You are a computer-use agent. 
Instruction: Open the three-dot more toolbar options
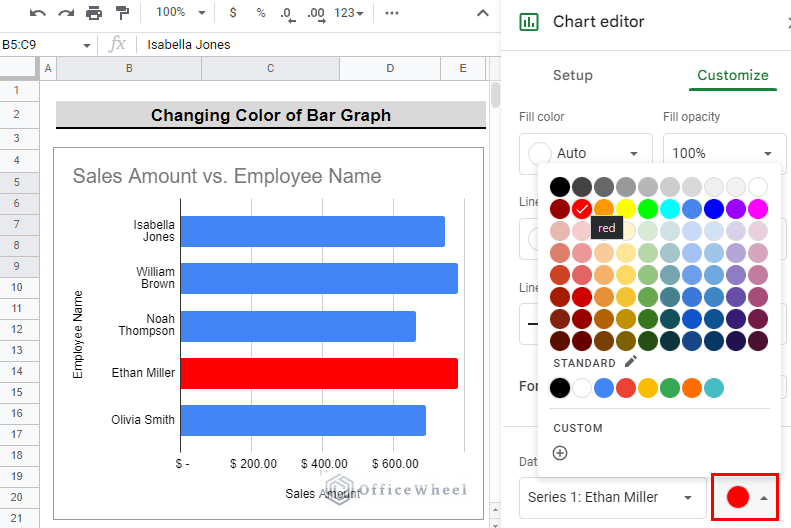pyautogui.click(x=392, y=13)
